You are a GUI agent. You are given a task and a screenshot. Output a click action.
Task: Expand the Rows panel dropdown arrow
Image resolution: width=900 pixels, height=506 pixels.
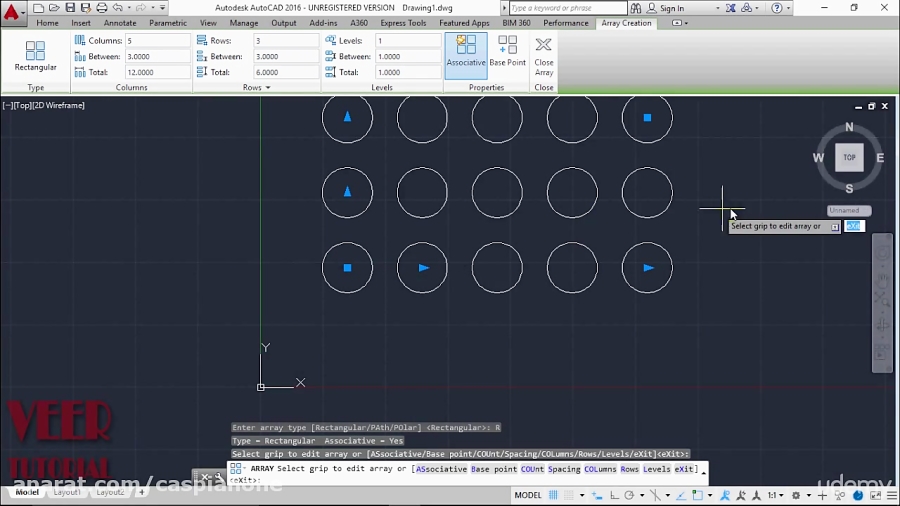pos(268,88)
